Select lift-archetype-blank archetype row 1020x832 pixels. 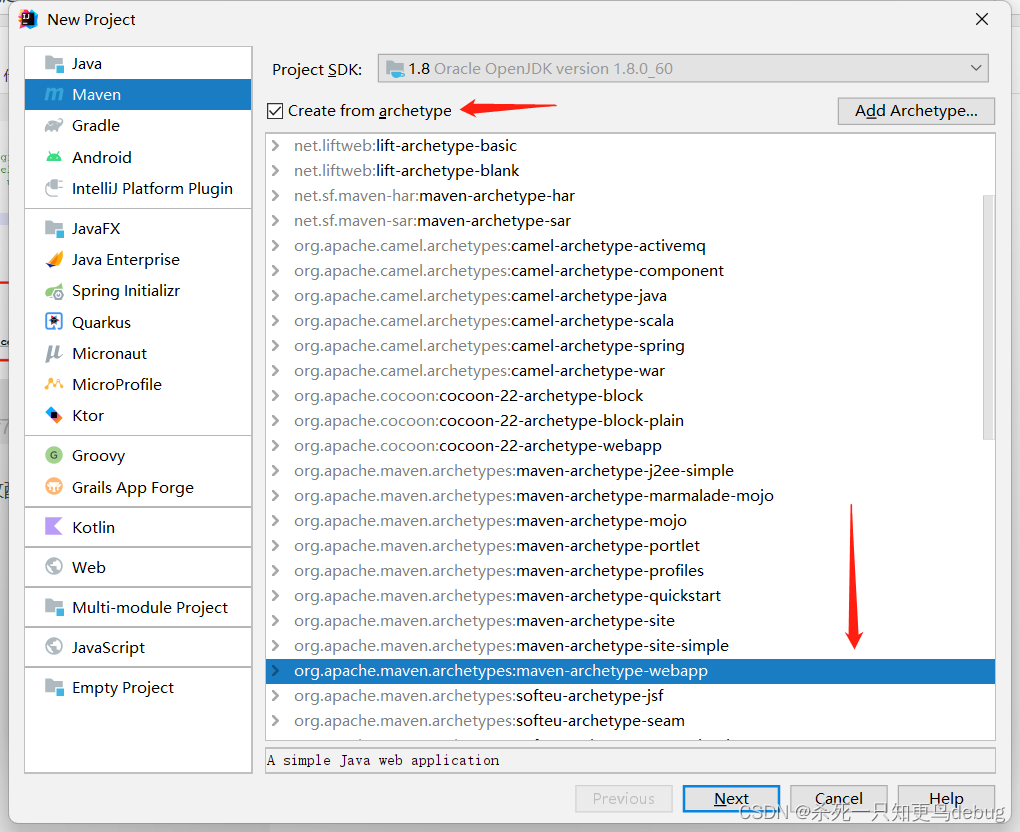tap(630, 171)
